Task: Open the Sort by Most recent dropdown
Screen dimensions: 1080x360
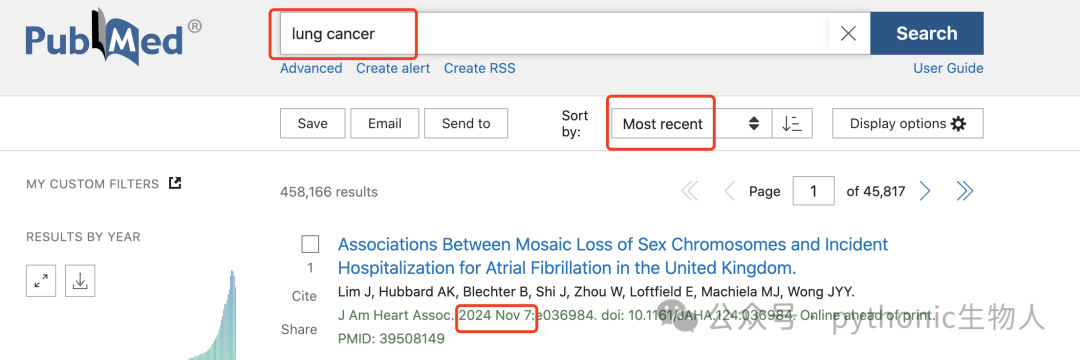Action: click(692, 123)
